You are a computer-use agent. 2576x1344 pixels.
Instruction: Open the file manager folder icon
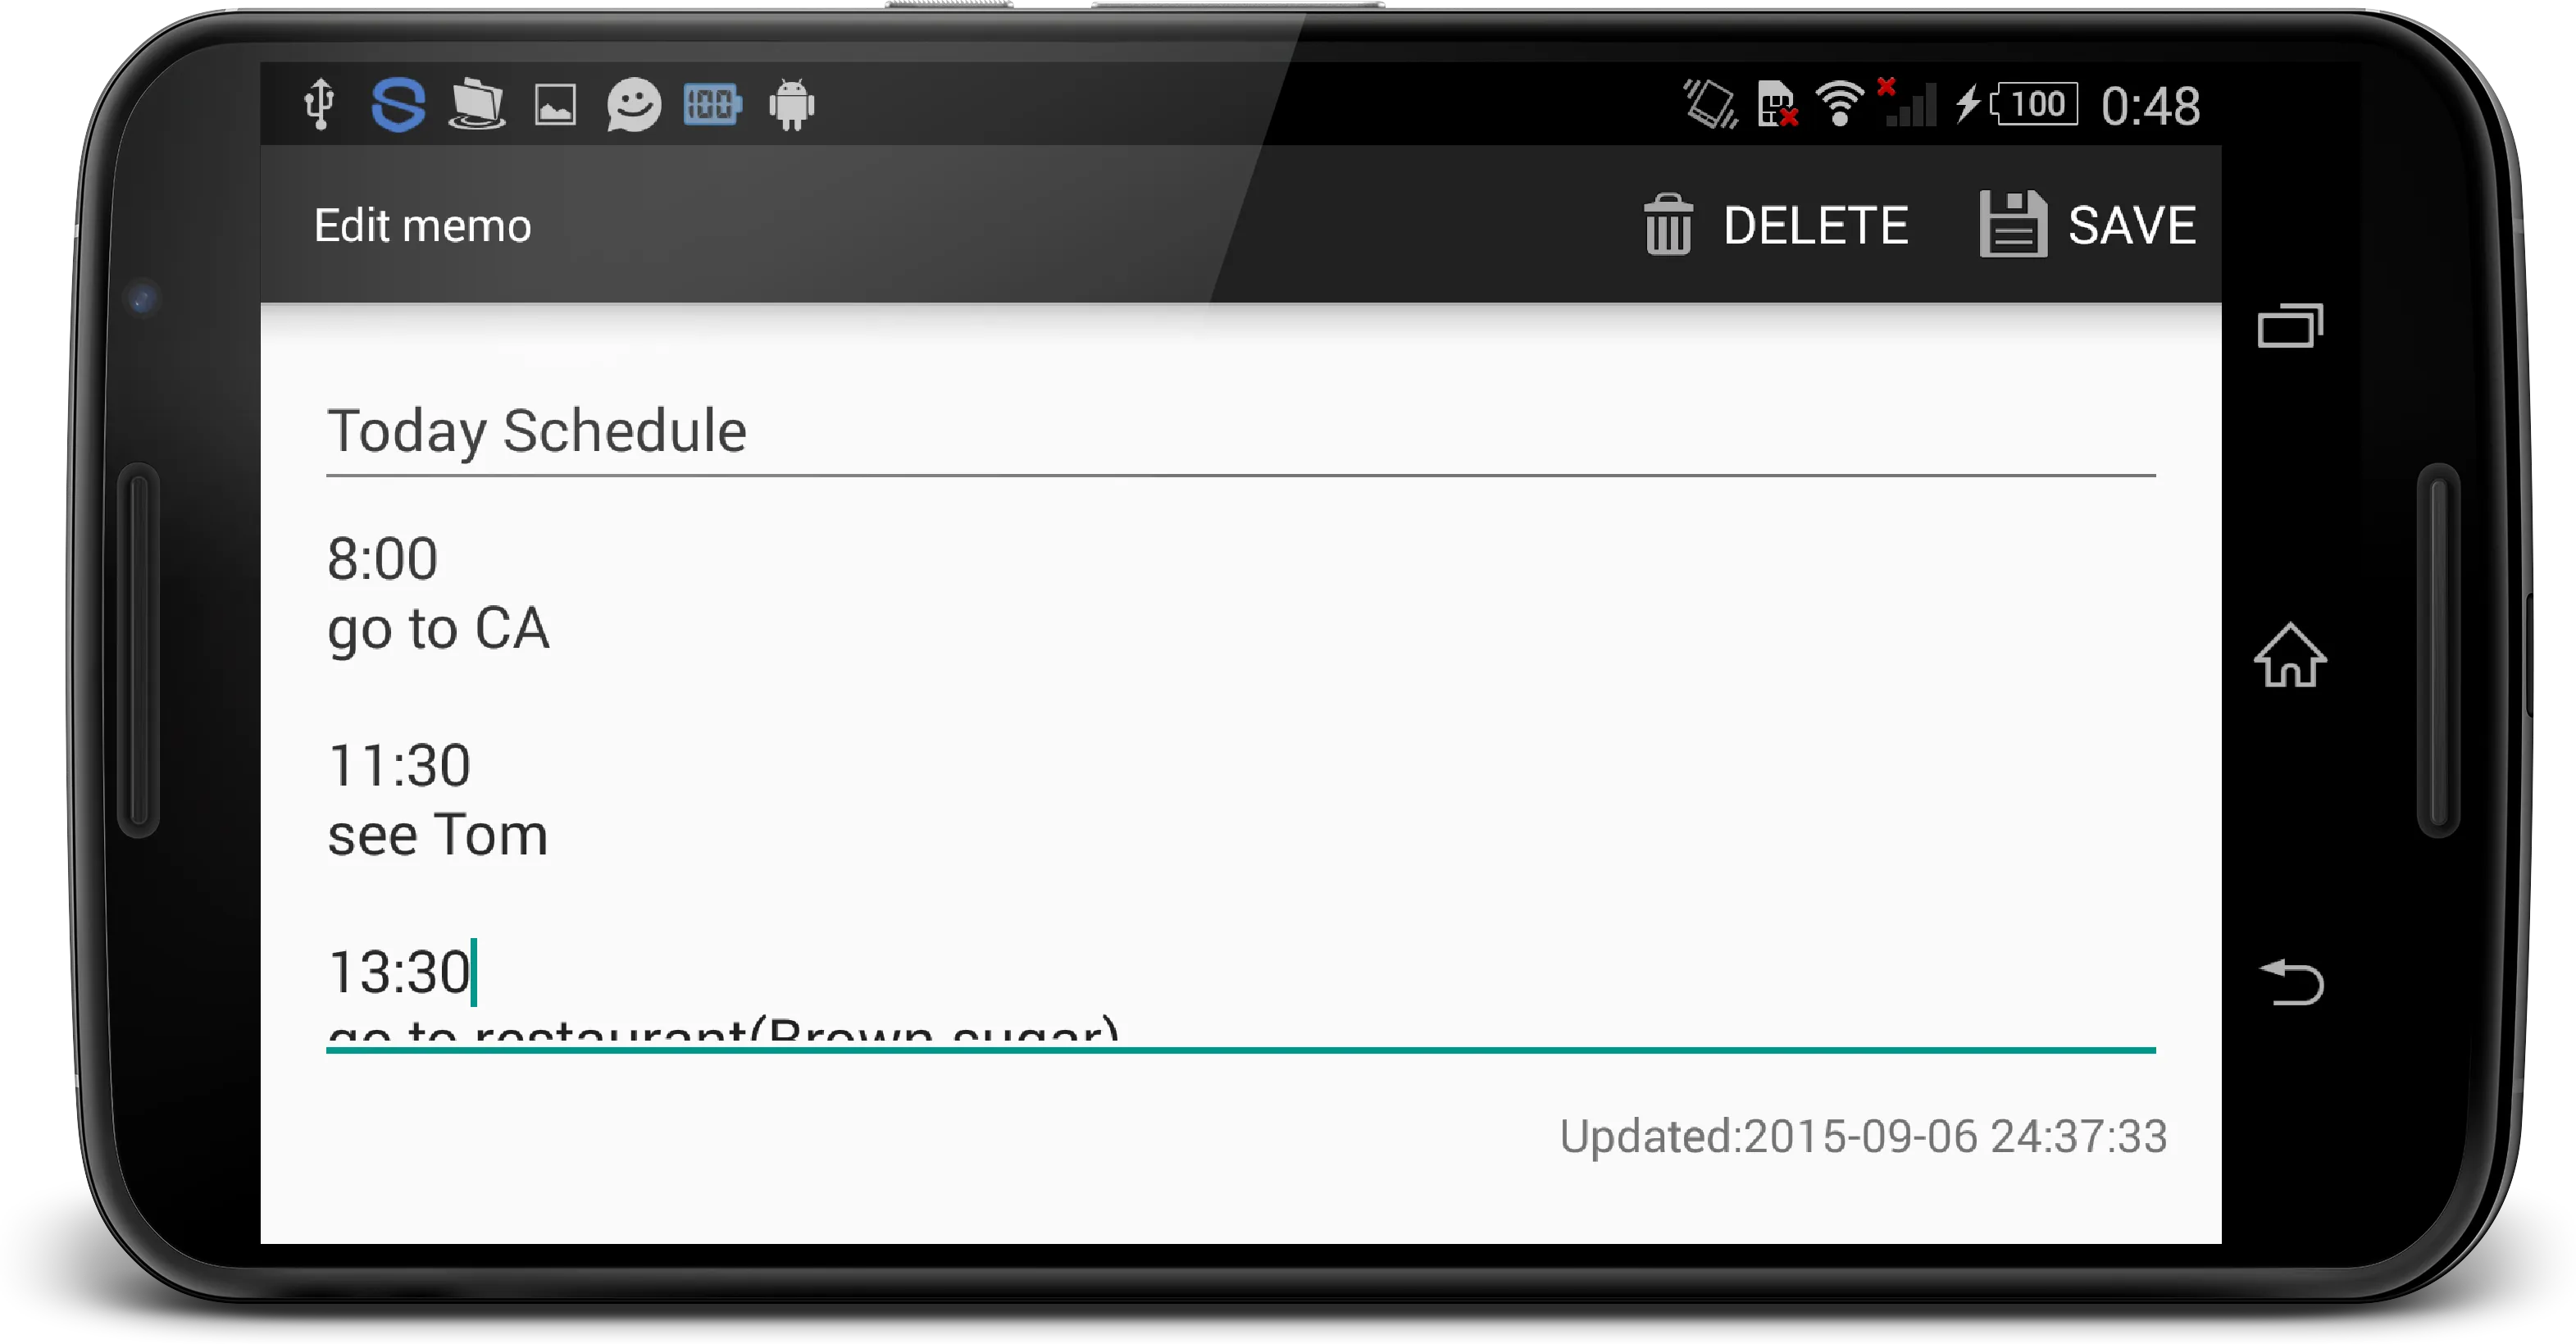477,106
